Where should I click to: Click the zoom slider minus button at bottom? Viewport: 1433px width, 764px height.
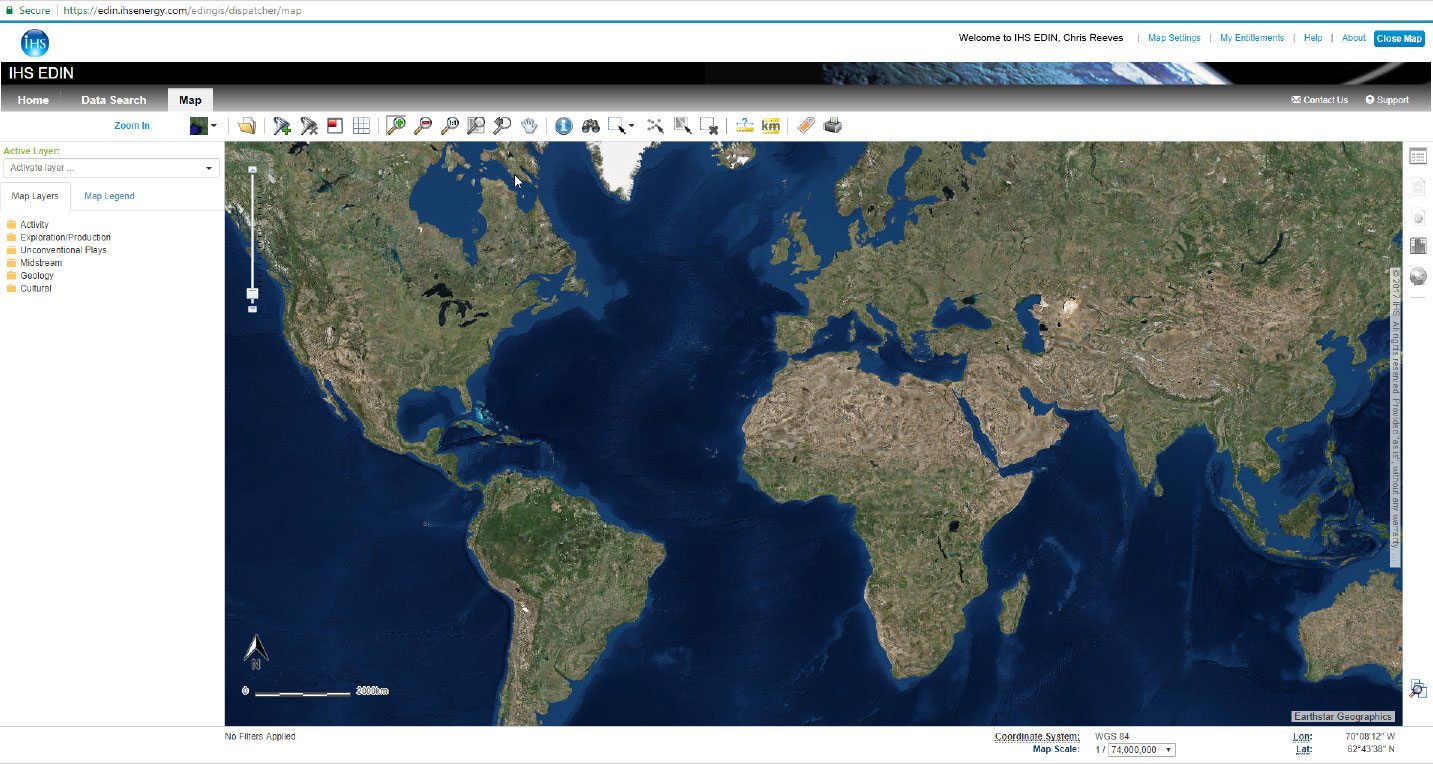(252, 309)
